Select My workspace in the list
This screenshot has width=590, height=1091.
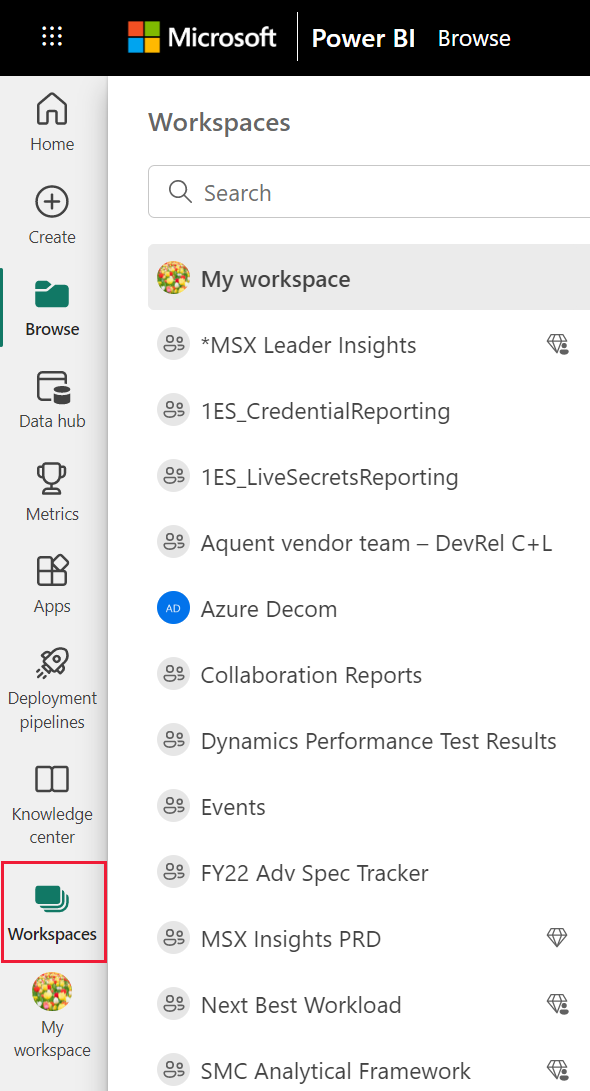(369, 278)
